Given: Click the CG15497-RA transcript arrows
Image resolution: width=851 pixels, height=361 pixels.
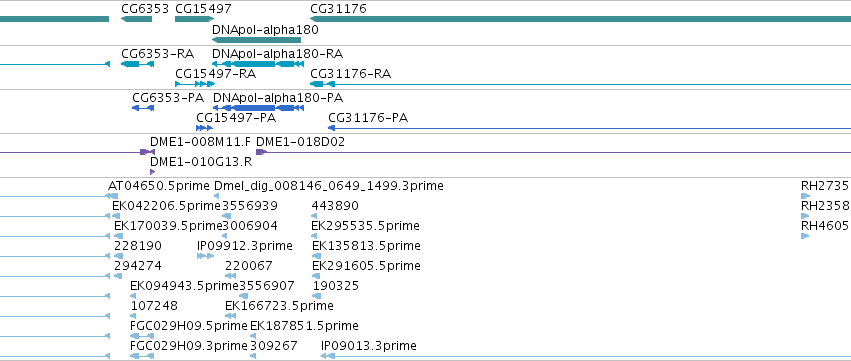Looking at the screenshot, I should 195,84.
